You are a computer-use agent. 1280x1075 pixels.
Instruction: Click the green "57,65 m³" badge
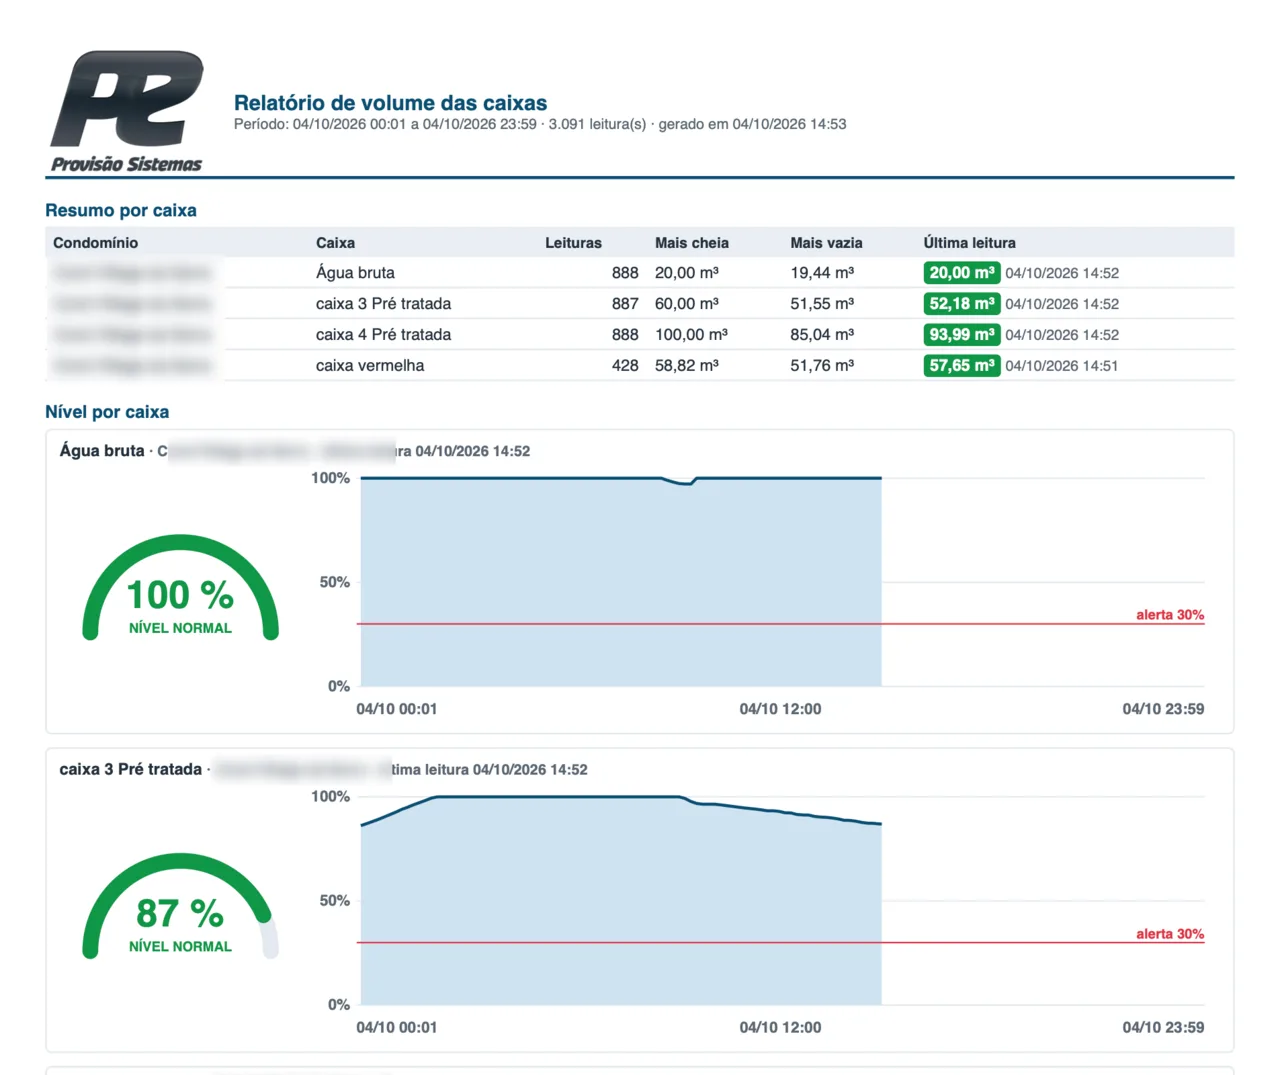coord(962,366)
